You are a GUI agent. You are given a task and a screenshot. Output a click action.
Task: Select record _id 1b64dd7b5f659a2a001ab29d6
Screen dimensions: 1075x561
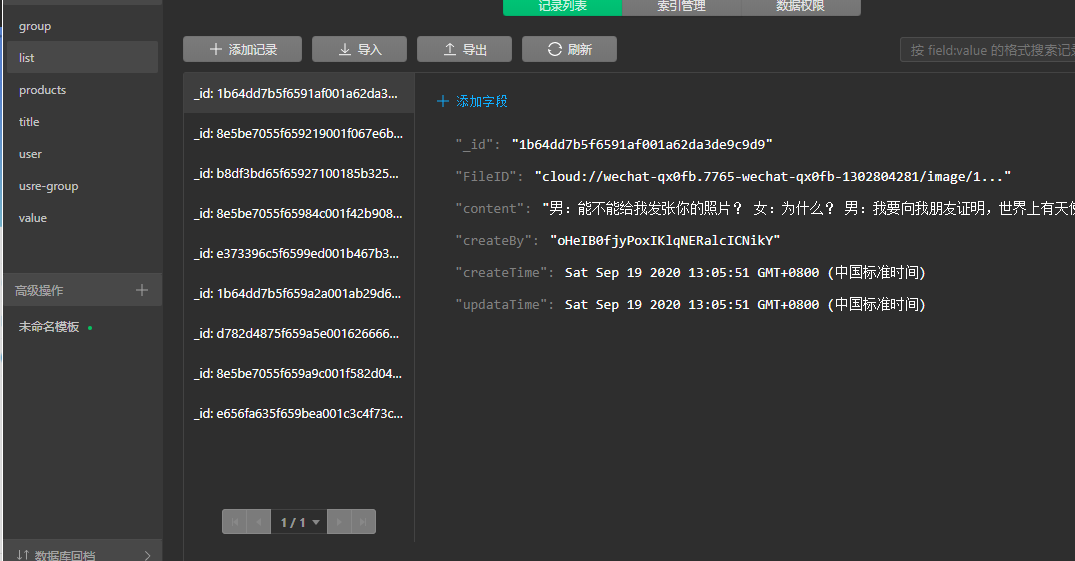tap(298, 294)
